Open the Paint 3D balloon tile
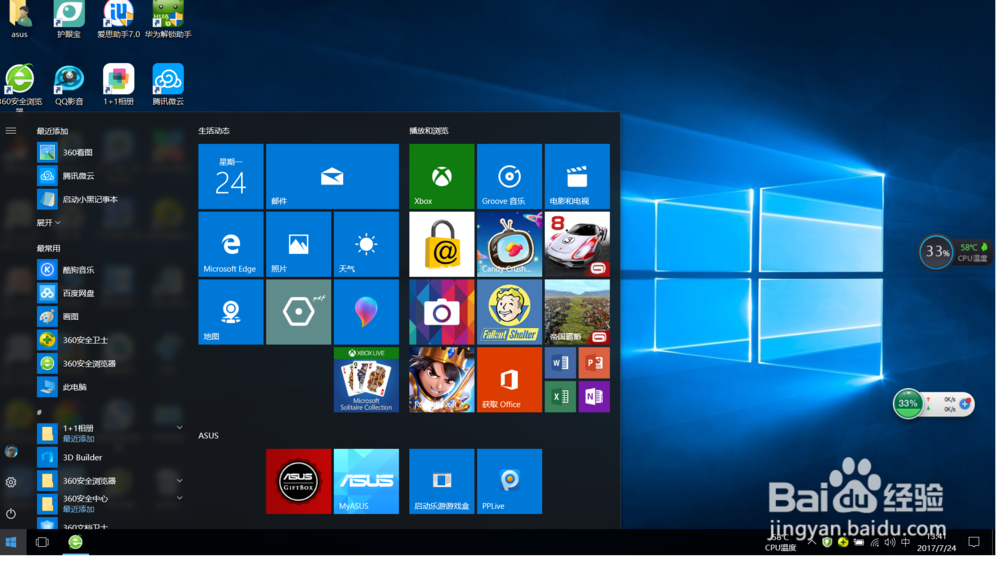Image resolution: width=1000 pixels, height=563 pixels. pyautogui.click(x=367, y=313)
